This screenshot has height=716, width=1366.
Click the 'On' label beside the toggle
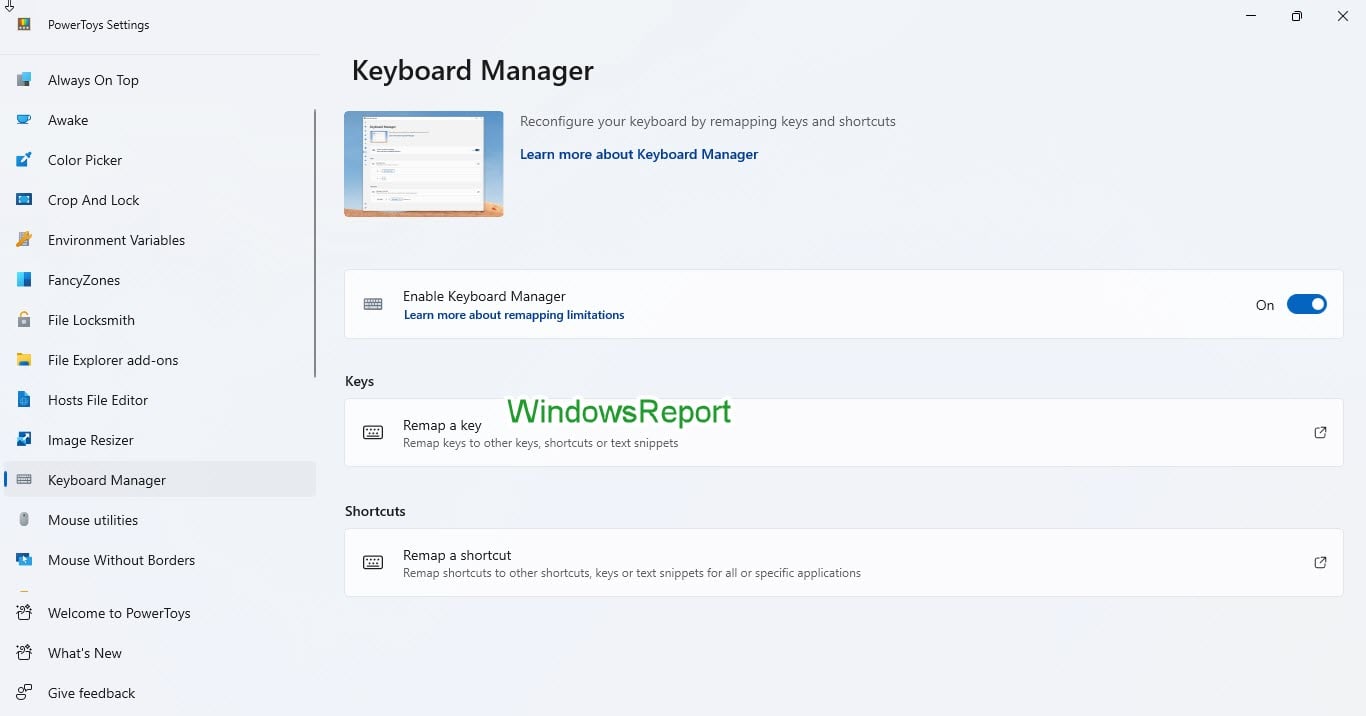[1265, 305]
